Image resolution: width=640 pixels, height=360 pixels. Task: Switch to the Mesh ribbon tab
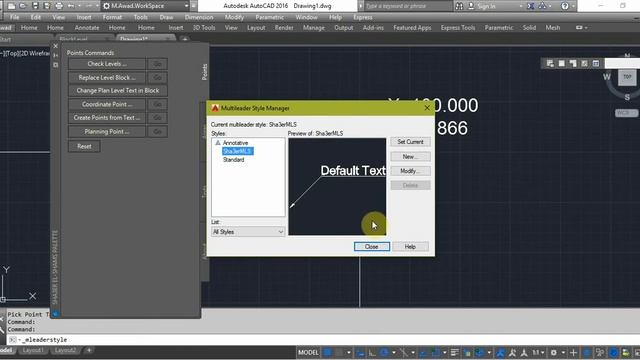click(x=553, y=28)
